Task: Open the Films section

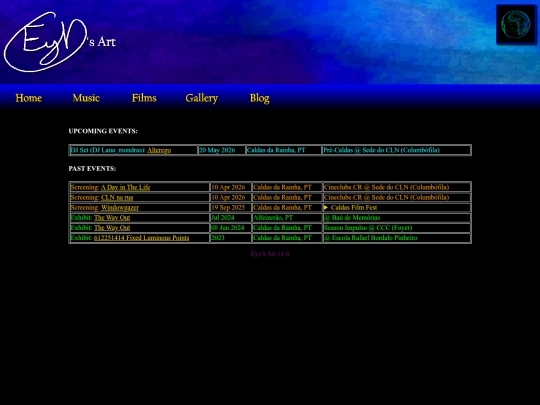Action: (144, 98)
